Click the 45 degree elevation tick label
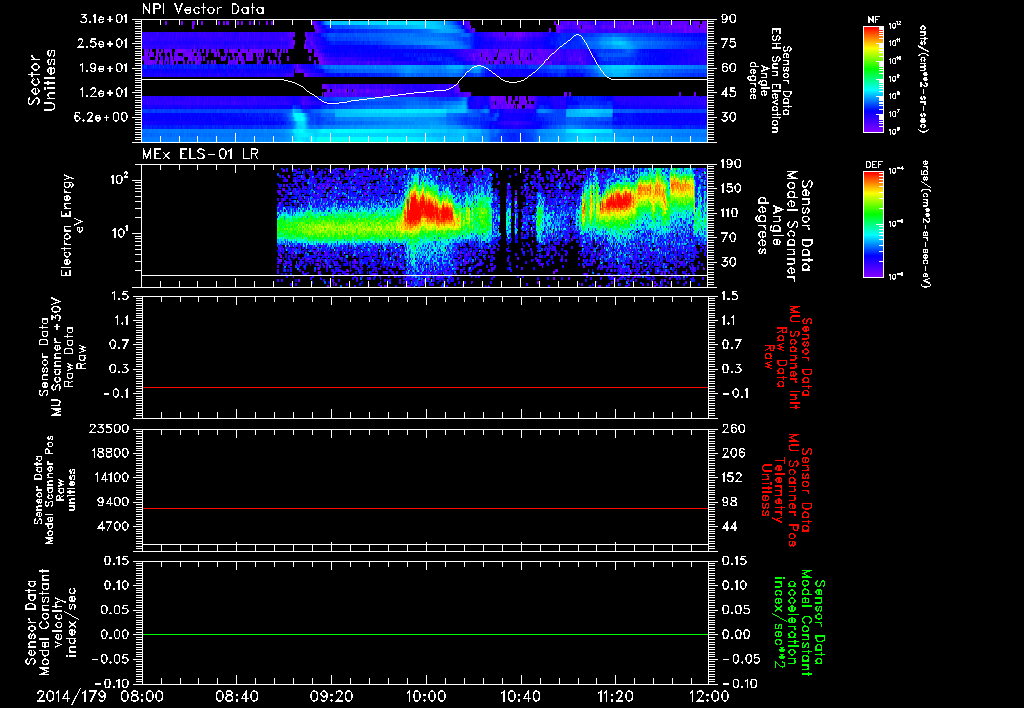This screenshot has width=1024, height=708. (729, 93)
